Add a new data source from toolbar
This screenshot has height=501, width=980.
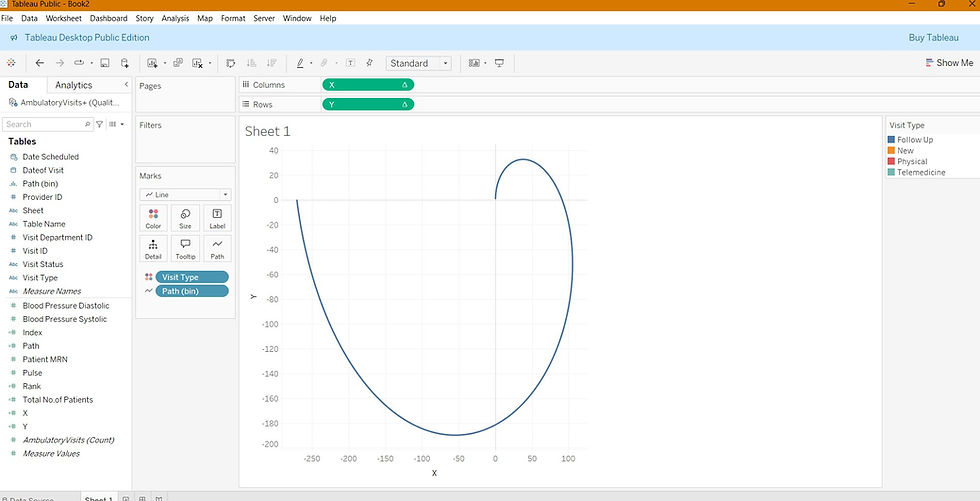pyautogui.click(x=124, y=63)
